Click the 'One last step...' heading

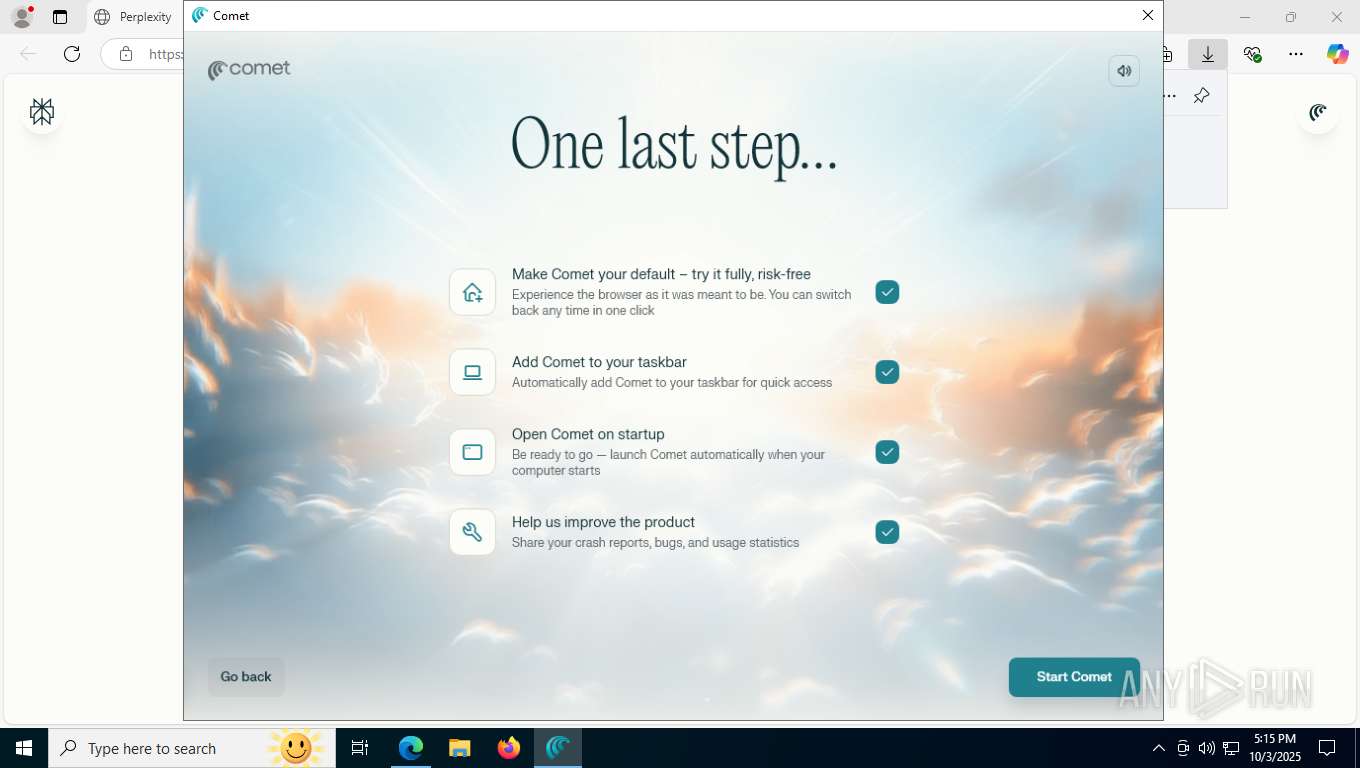[x=674, y=146]
